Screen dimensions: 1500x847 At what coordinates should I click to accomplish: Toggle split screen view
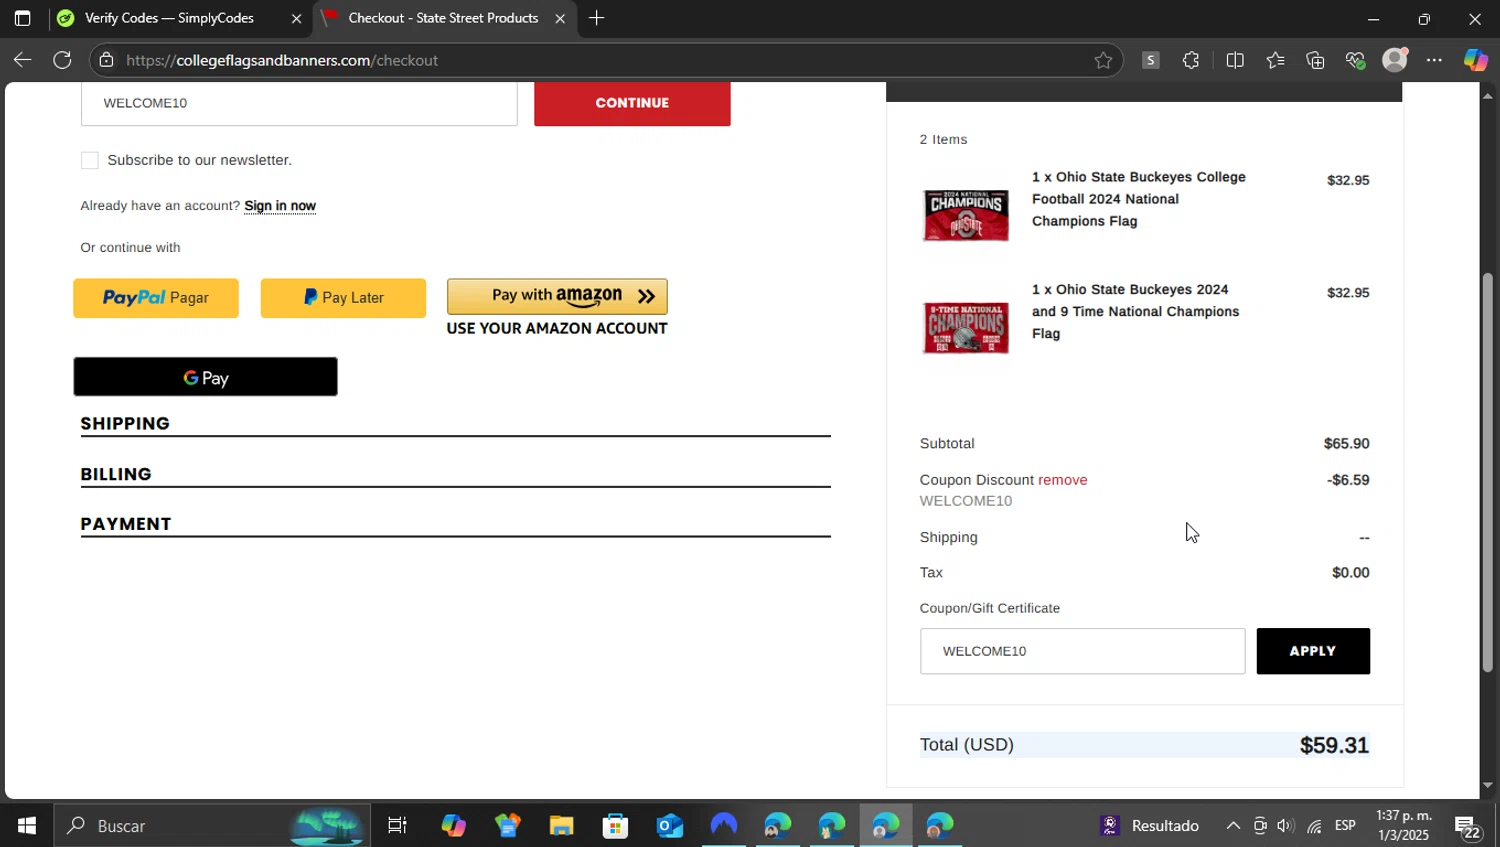click(x=1235, y=60)
